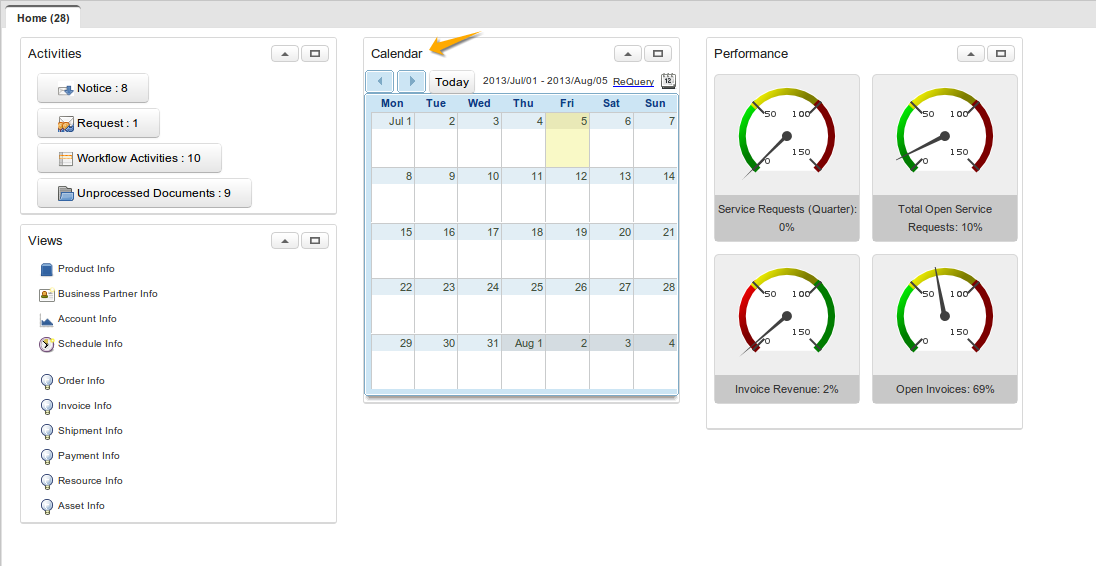Open the calendar date picker icon
This screenshot has height=566, width=1096.
coord(668,81)
